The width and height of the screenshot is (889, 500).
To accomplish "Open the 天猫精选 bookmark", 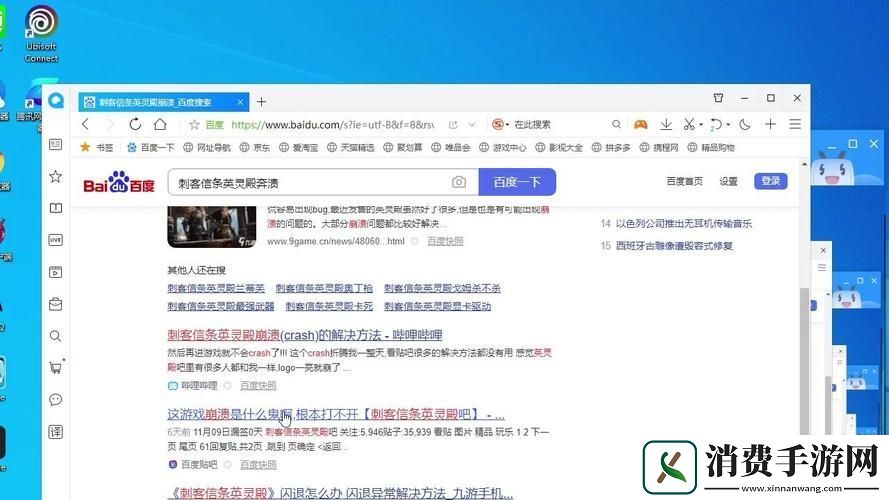I will coord(351,147).
